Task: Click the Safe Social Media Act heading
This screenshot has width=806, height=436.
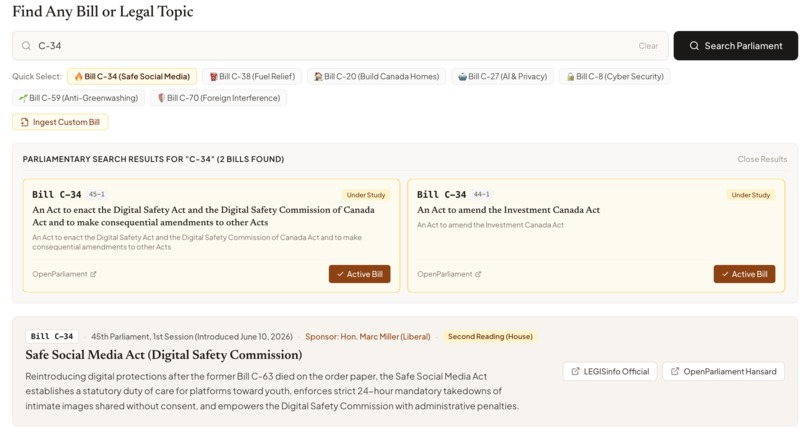Action: (x=163, y=355)
